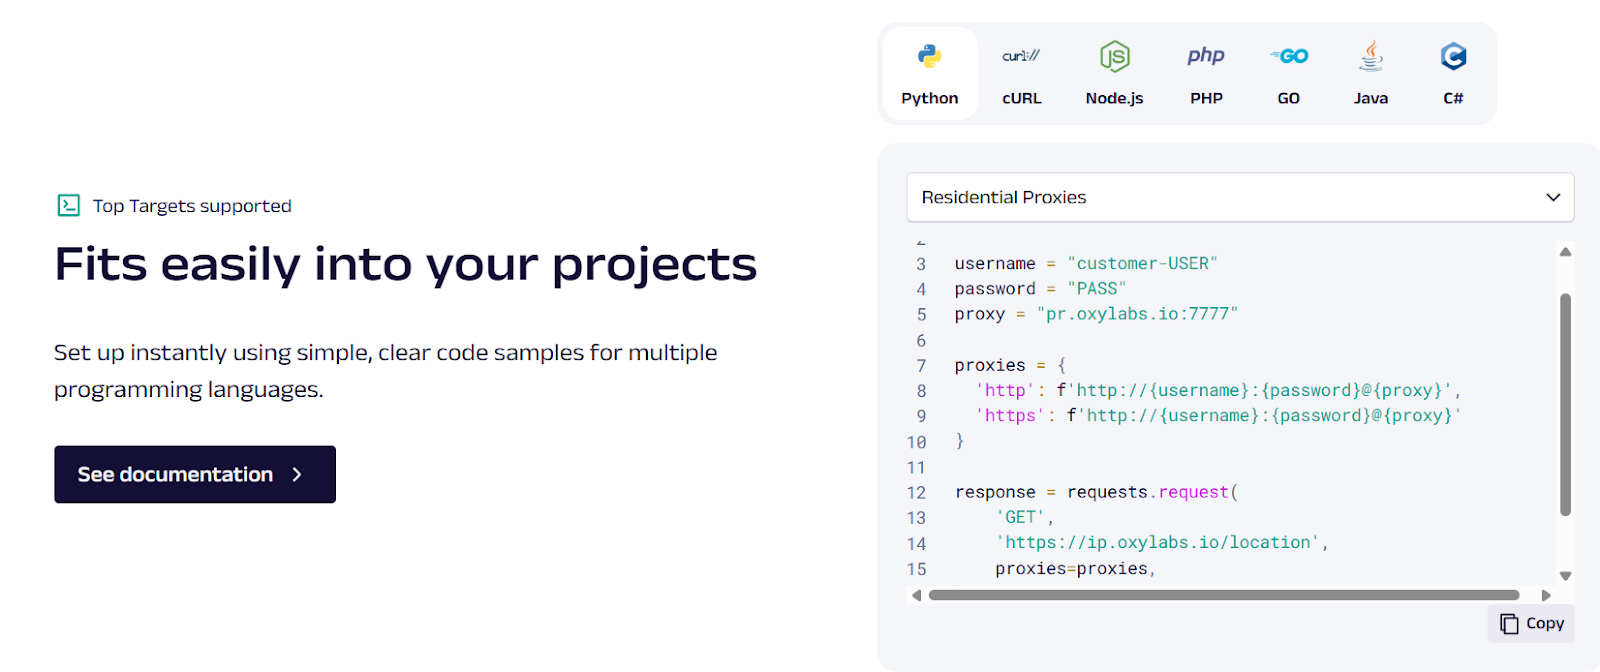Click the Python logo icon
Viewport: 1600px width, 672px height.
click(929, 56)
